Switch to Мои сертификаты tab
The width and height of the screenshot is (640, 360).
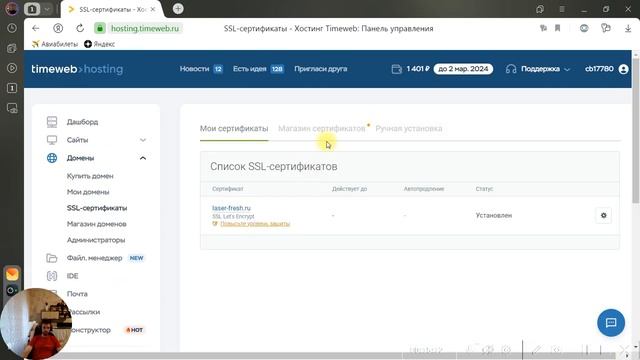[234, 129]
